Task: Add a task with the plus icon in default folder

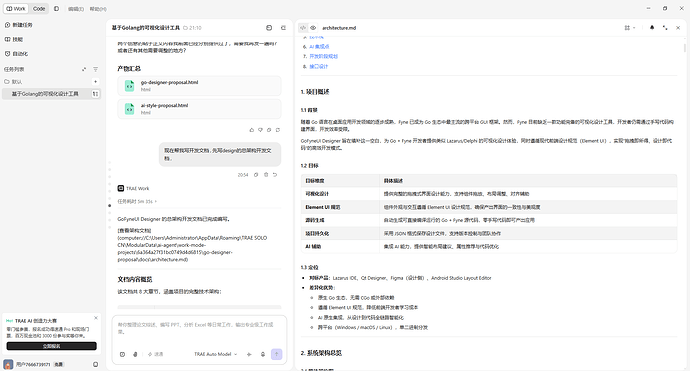Action: coord(95,81)
